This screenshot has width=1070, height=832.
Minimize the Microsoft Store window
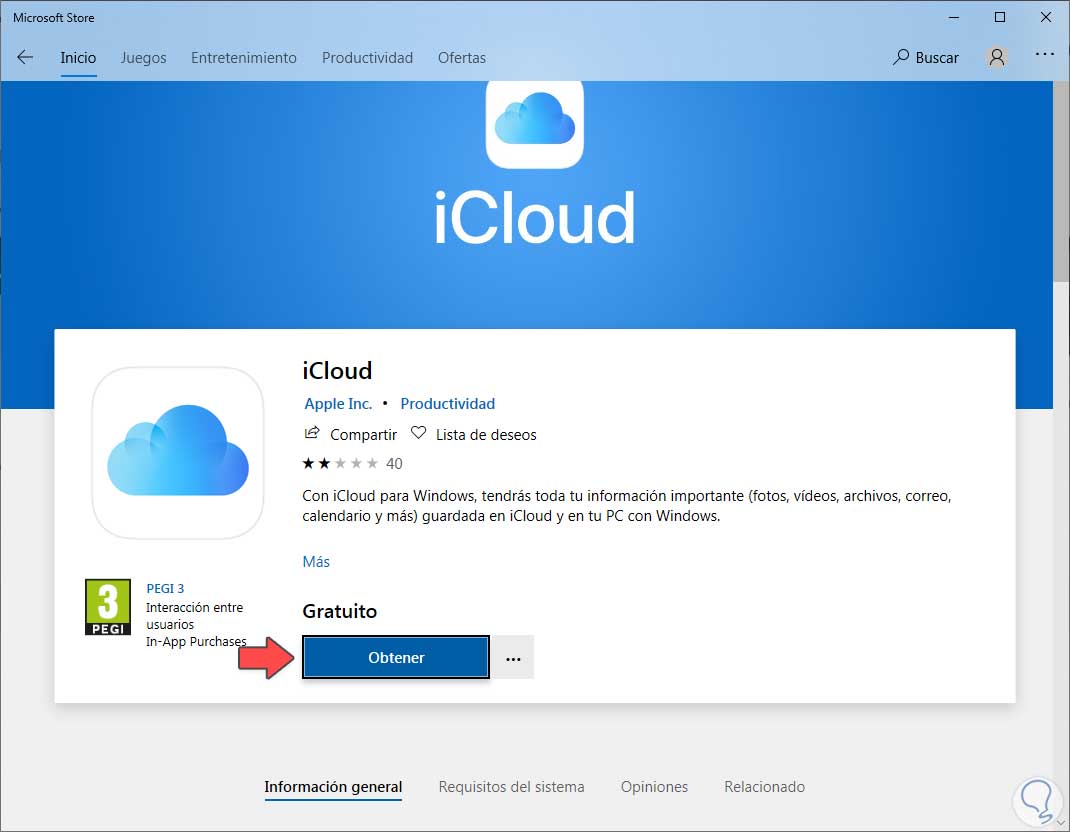pyautogui.click(x=954, y=17)
